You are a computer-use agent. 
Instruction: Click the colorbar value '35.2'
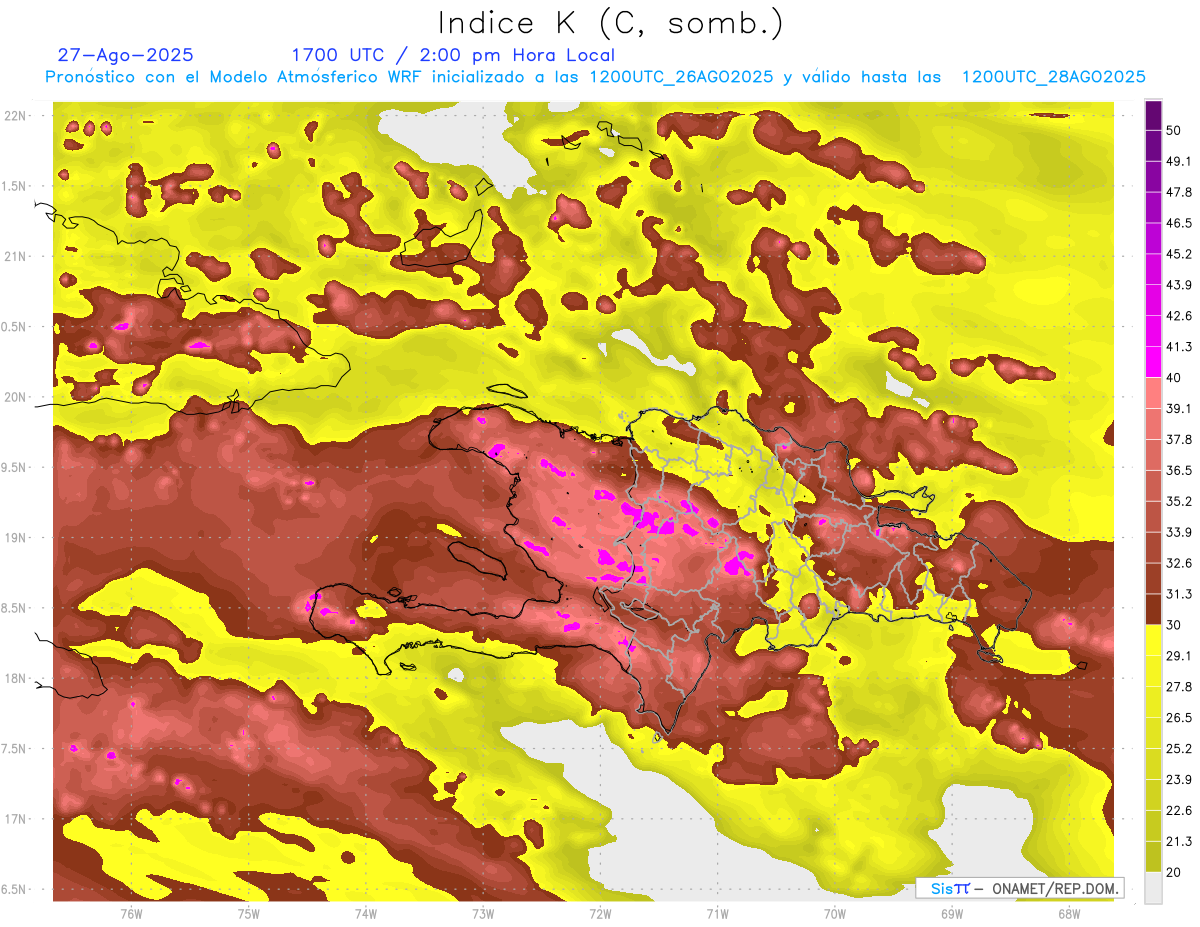[1179, 501]
